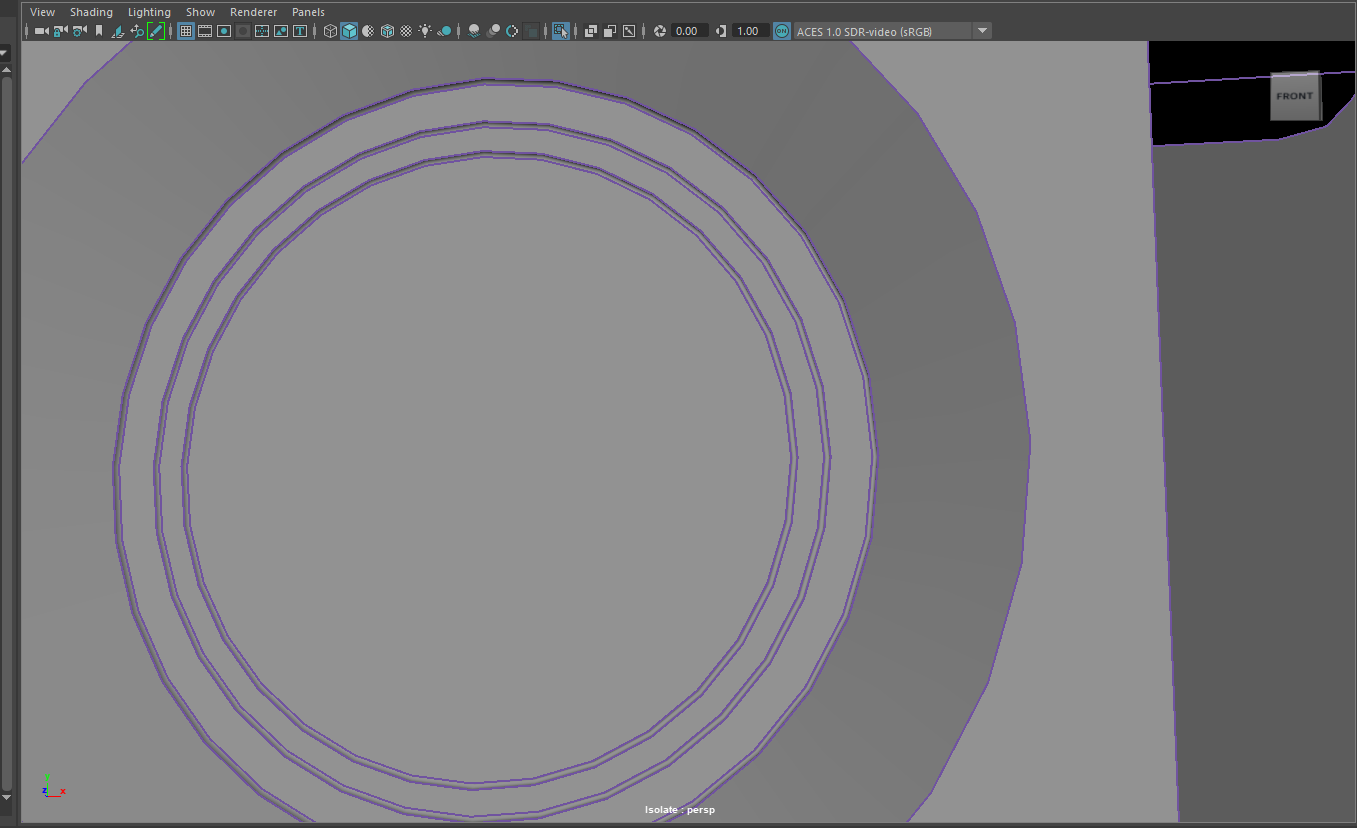
Task: Open the Shading menu
Action: 91,12
